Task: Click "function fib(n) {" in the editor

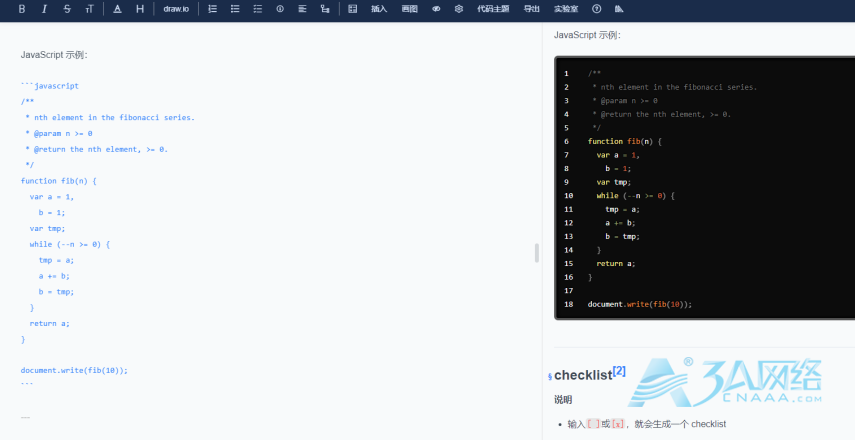Action: click(58, 180)
